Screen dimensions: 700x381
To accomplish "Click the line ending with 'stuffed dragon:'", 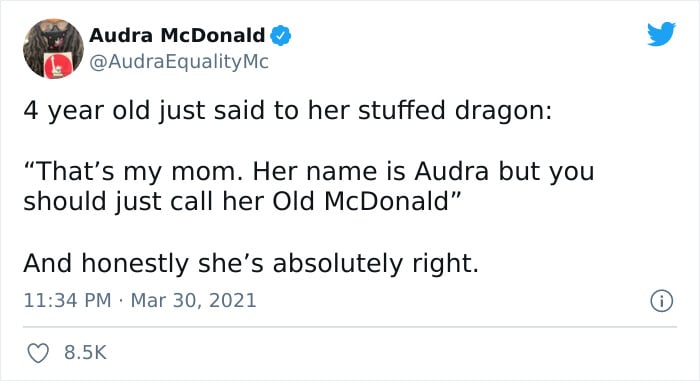I will point(288,111).
